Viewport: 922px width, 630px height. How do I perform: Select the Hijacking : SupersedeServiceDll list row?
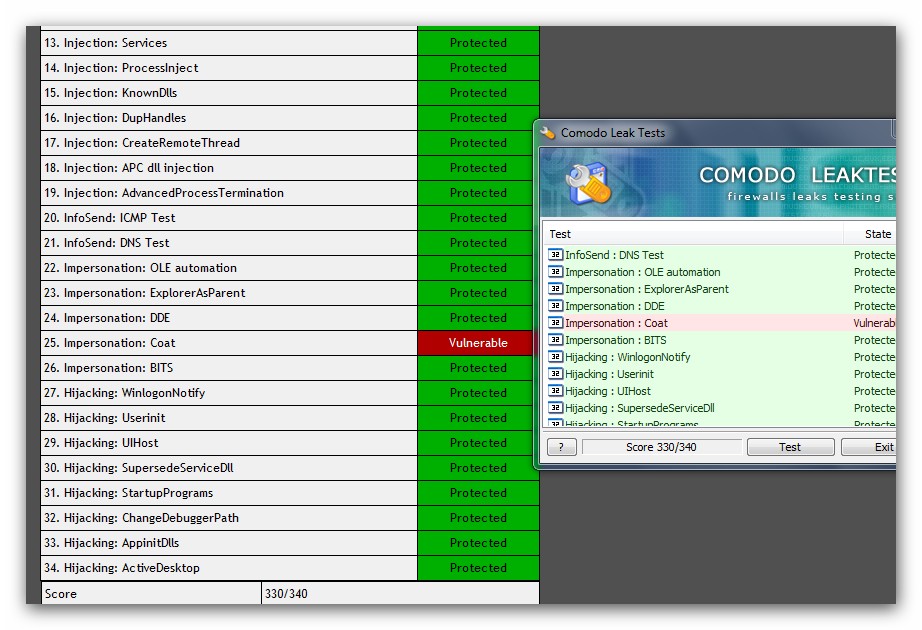[720, 408]
